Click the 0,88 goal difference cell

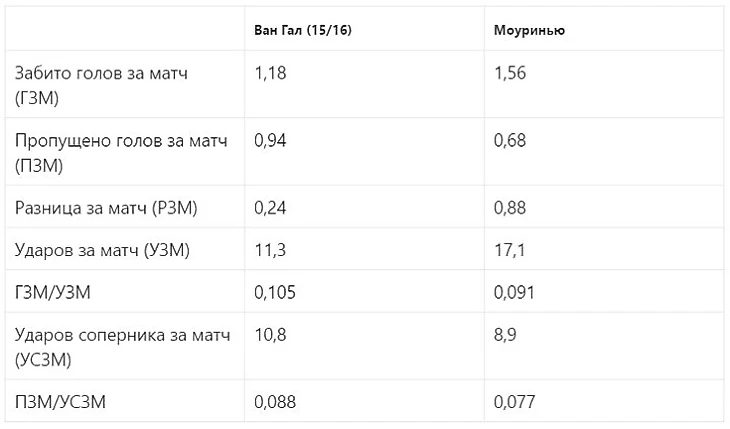click(x=510, y=208)
